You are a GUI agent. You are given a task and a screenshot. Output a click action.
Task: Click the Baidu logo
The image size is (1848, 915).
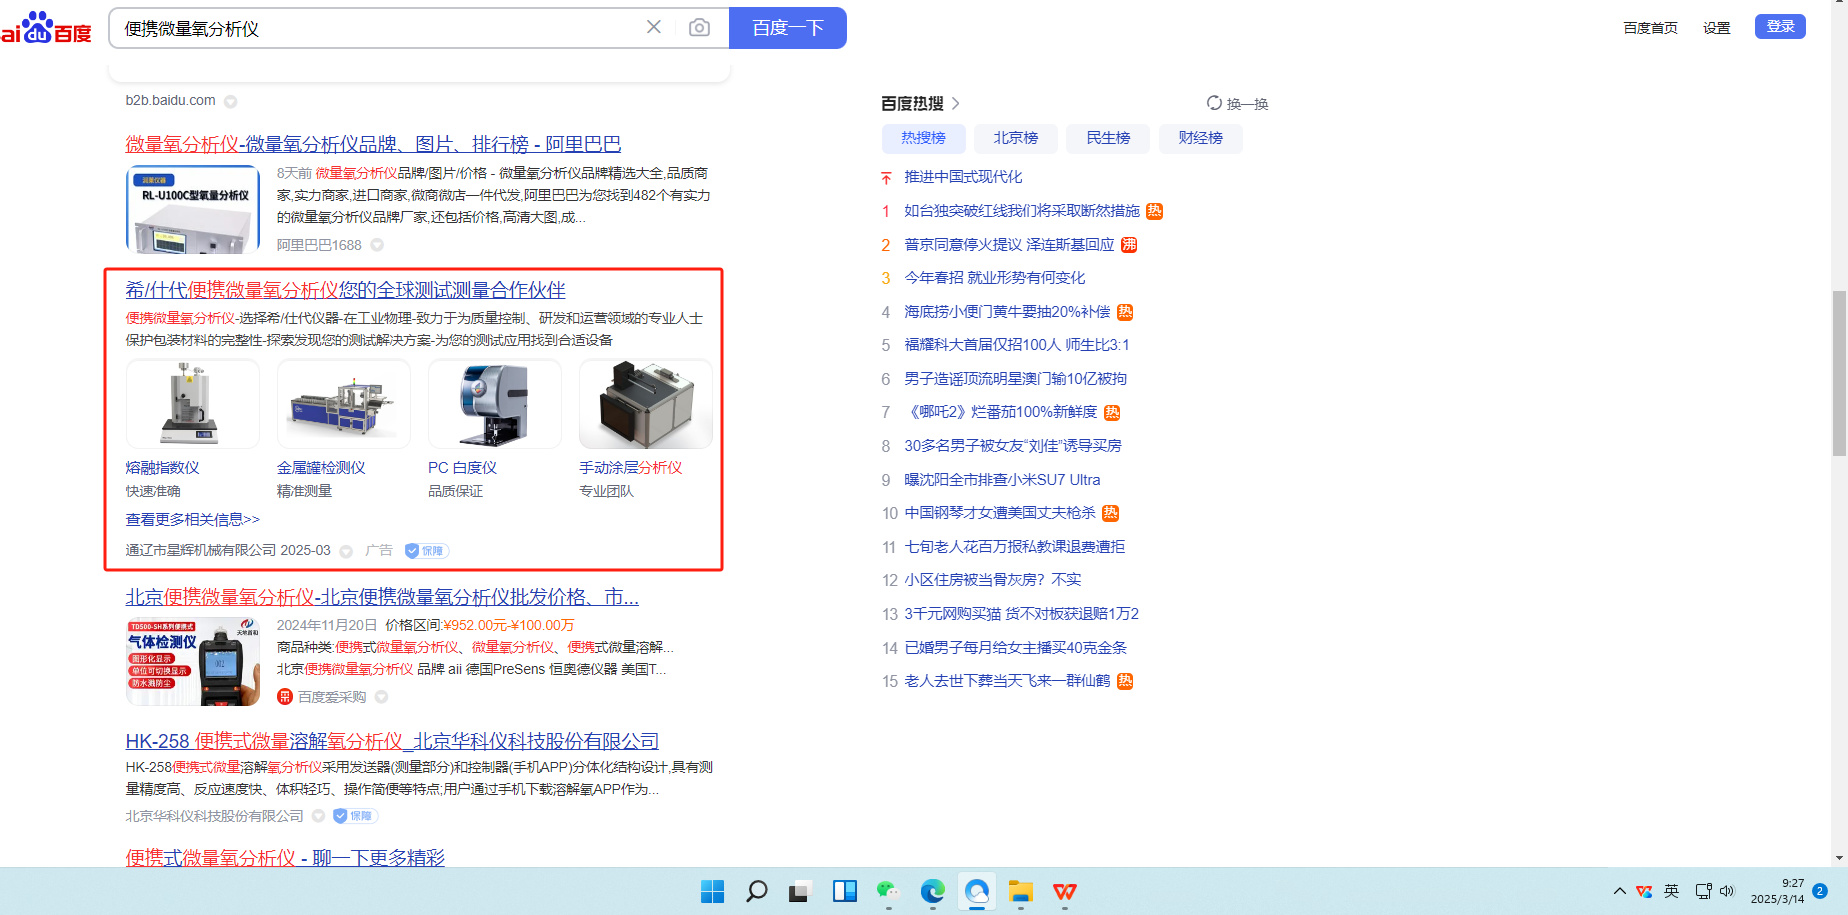point(46,28)
